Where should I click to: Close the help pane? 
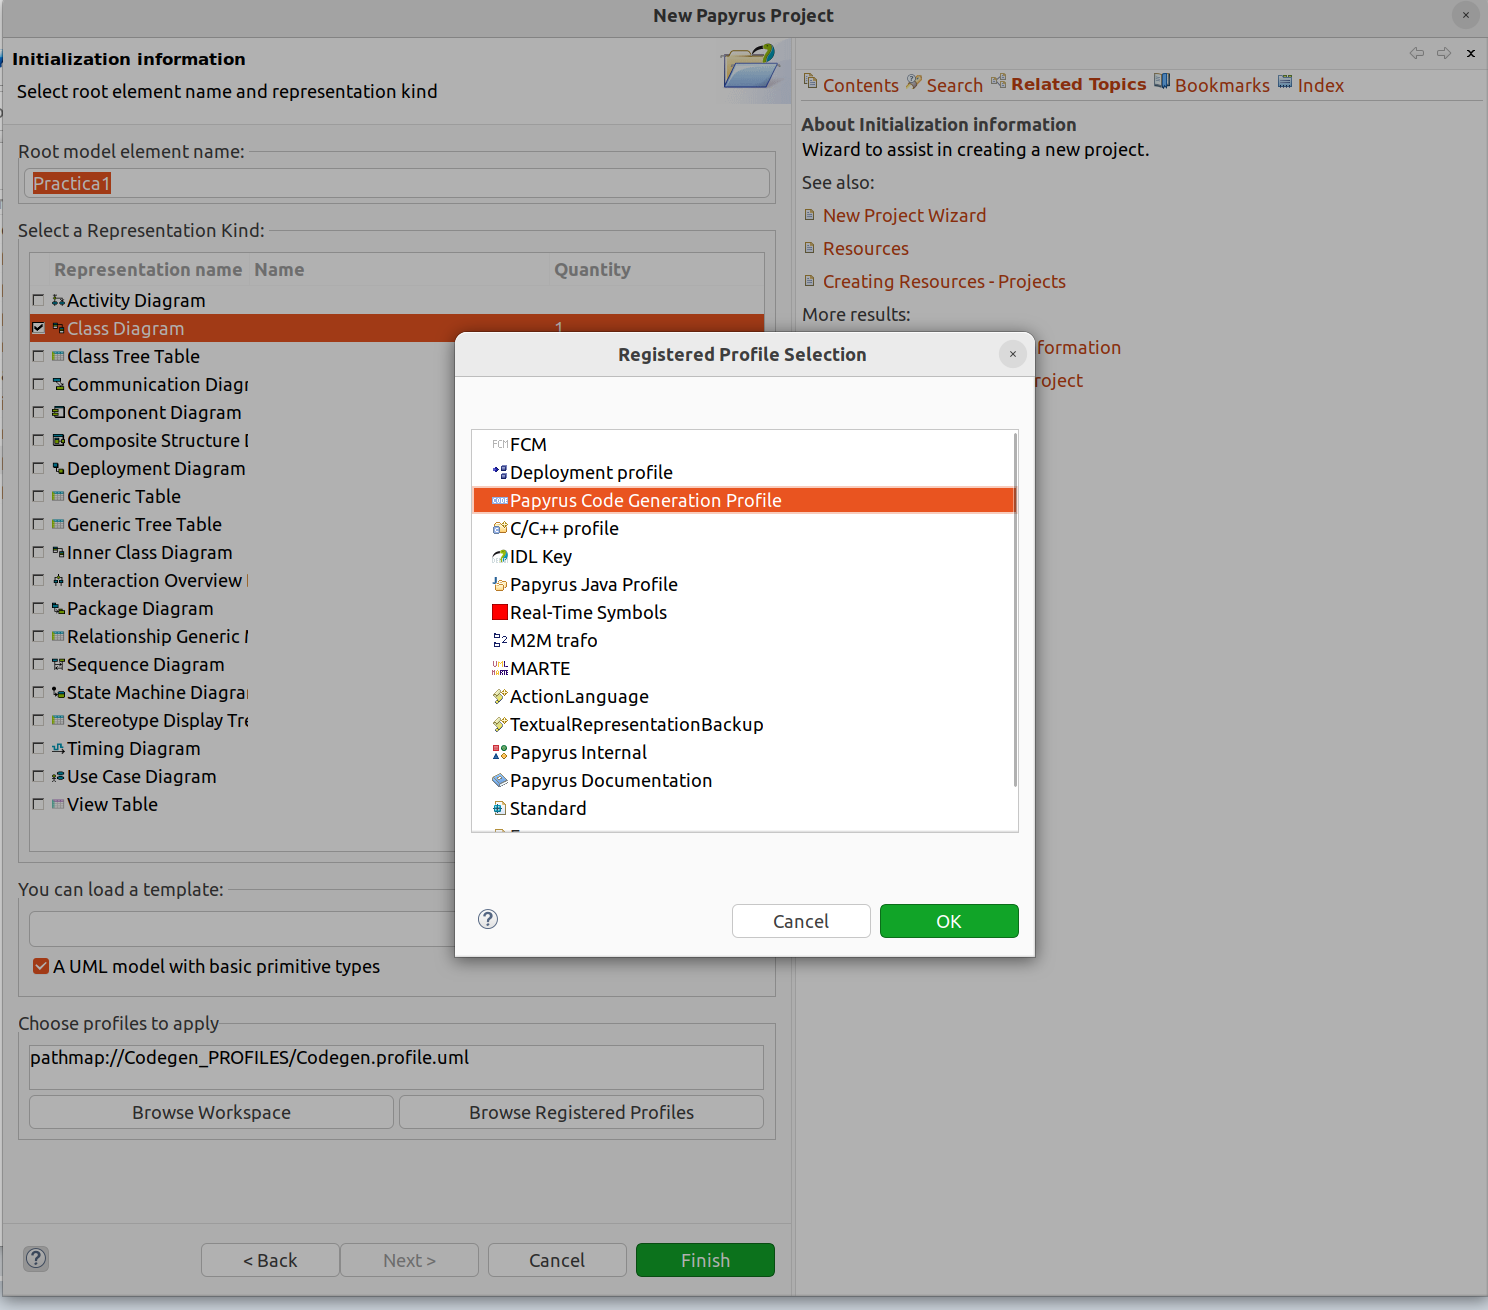(1471, 53)
